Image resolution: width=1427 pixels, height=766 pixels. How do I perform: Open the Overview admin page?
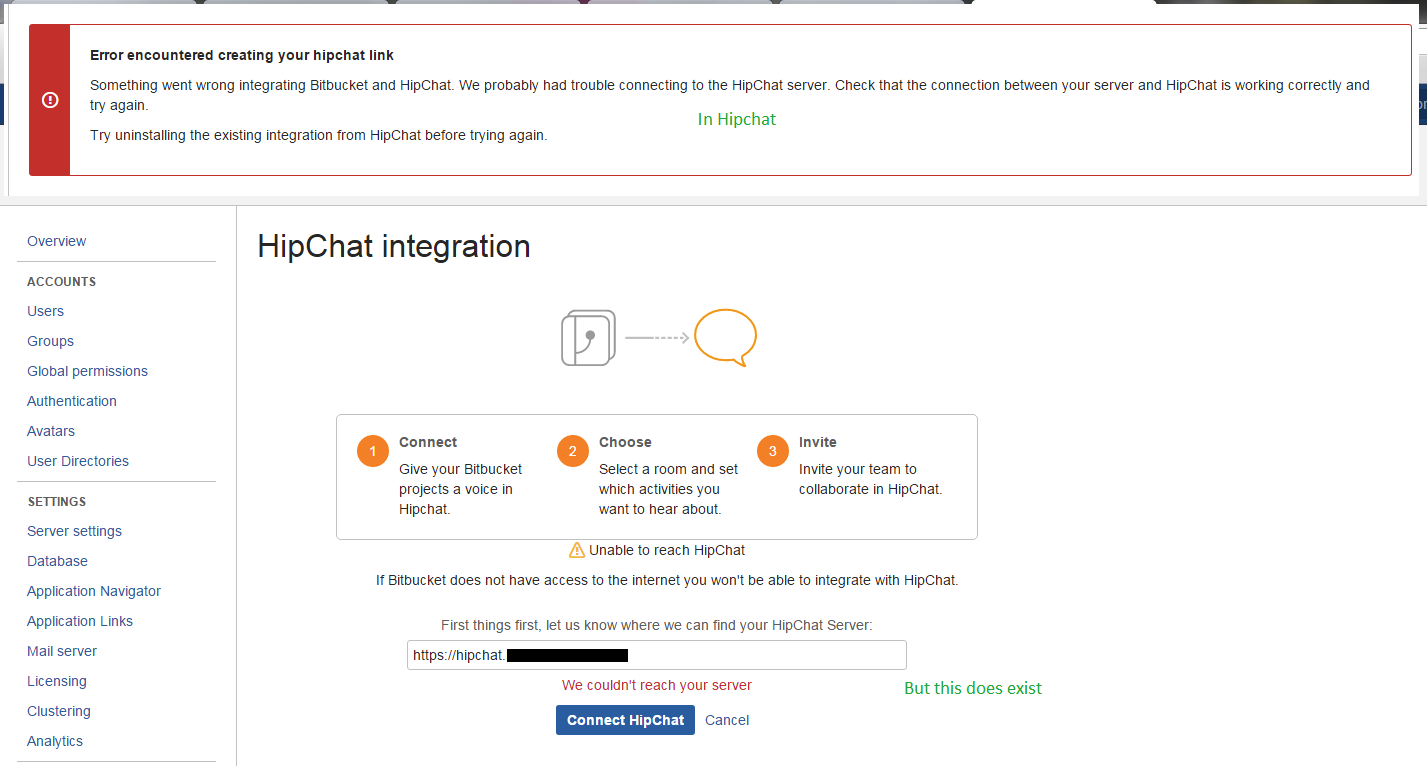pos(57,241)
